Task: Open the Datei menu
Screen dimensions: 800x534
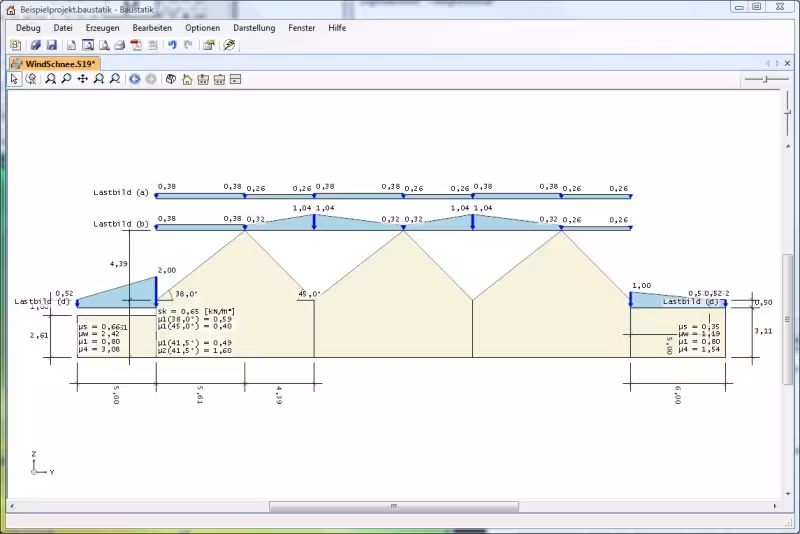Action: click(63, 28)
